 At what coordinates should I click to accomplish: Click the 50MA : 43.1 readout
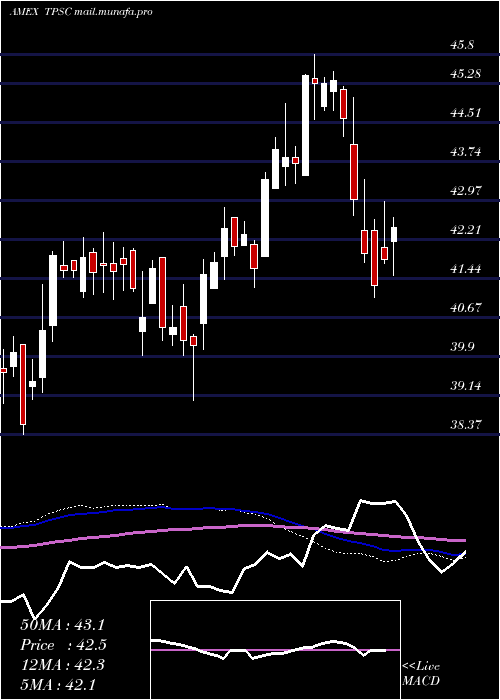pyautogui.click(x=63, y=625)
